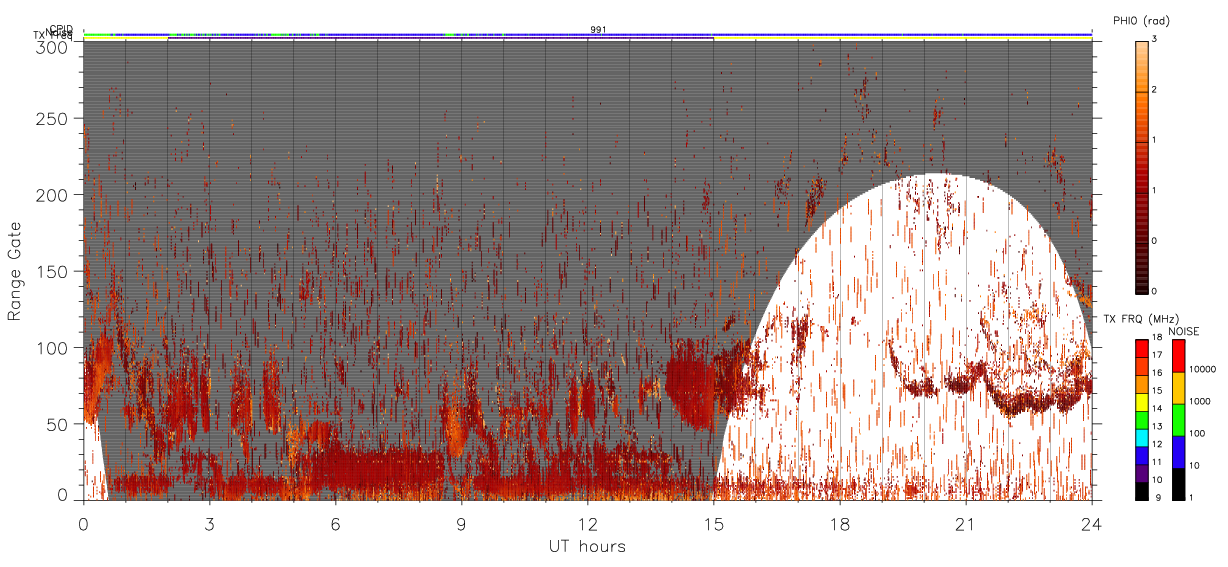Click the '50' tick on Range Gate axis

pyautogui.click(x=58, y=424)
